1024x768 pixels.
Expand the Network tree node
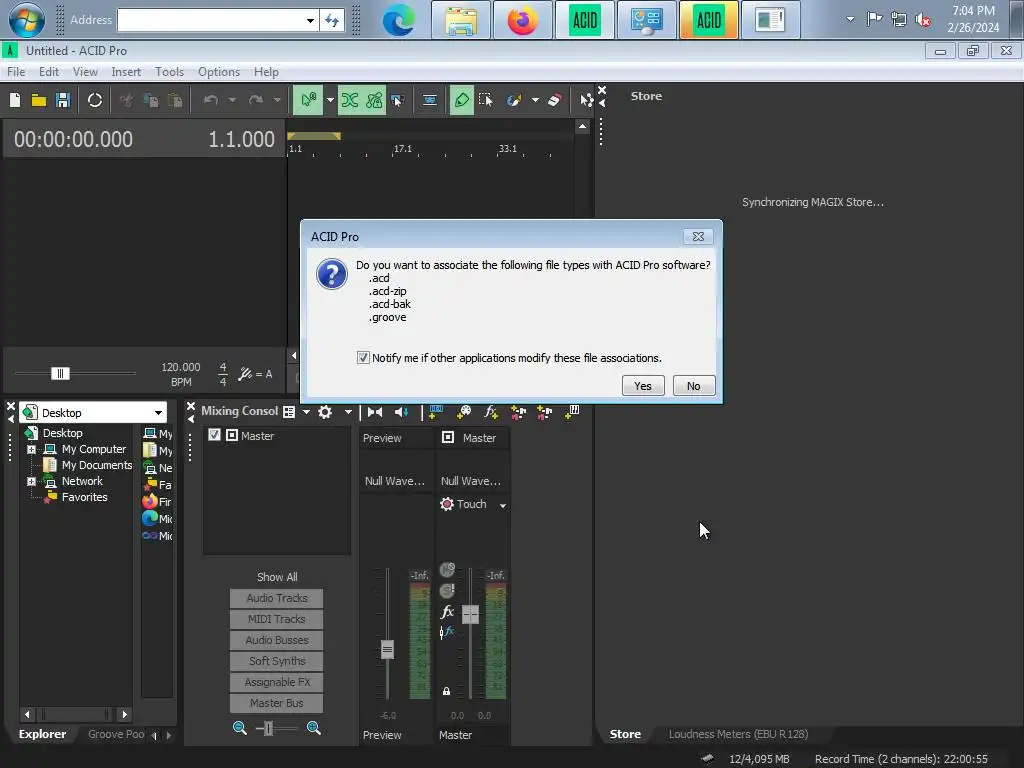31,481
